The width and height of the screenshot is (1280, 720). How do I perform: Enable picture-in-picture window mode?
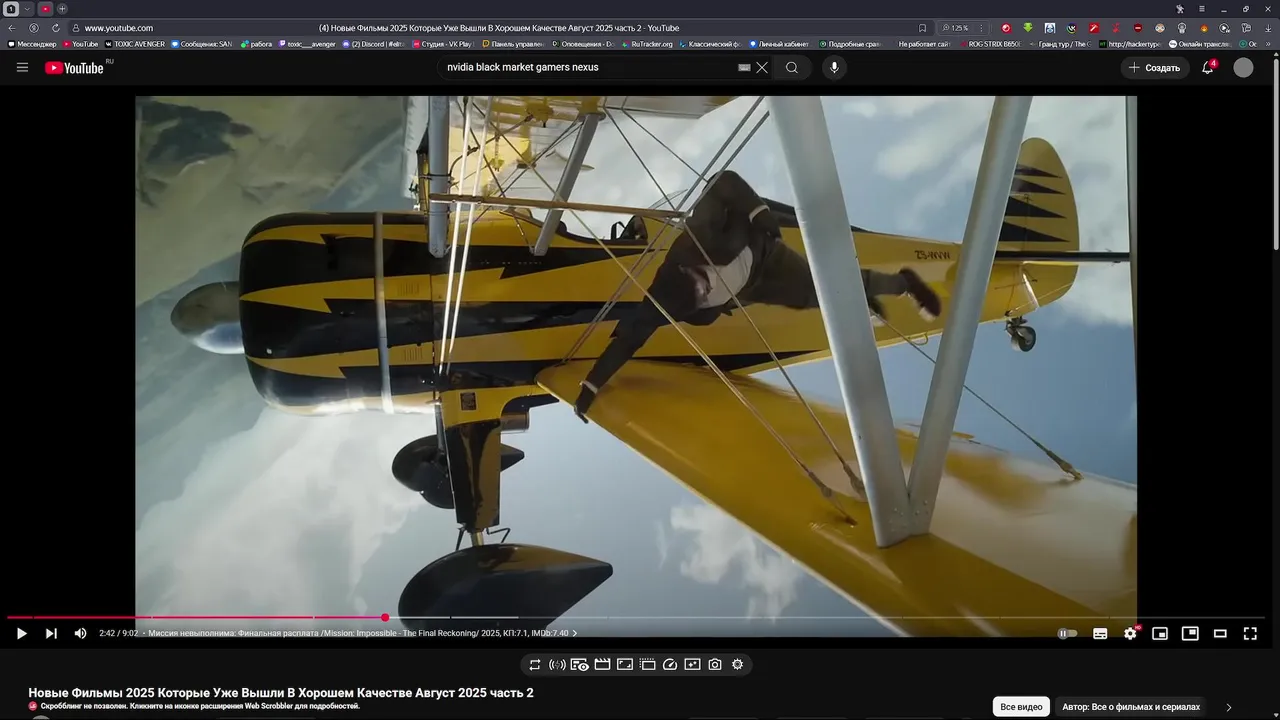point(1190,633)
